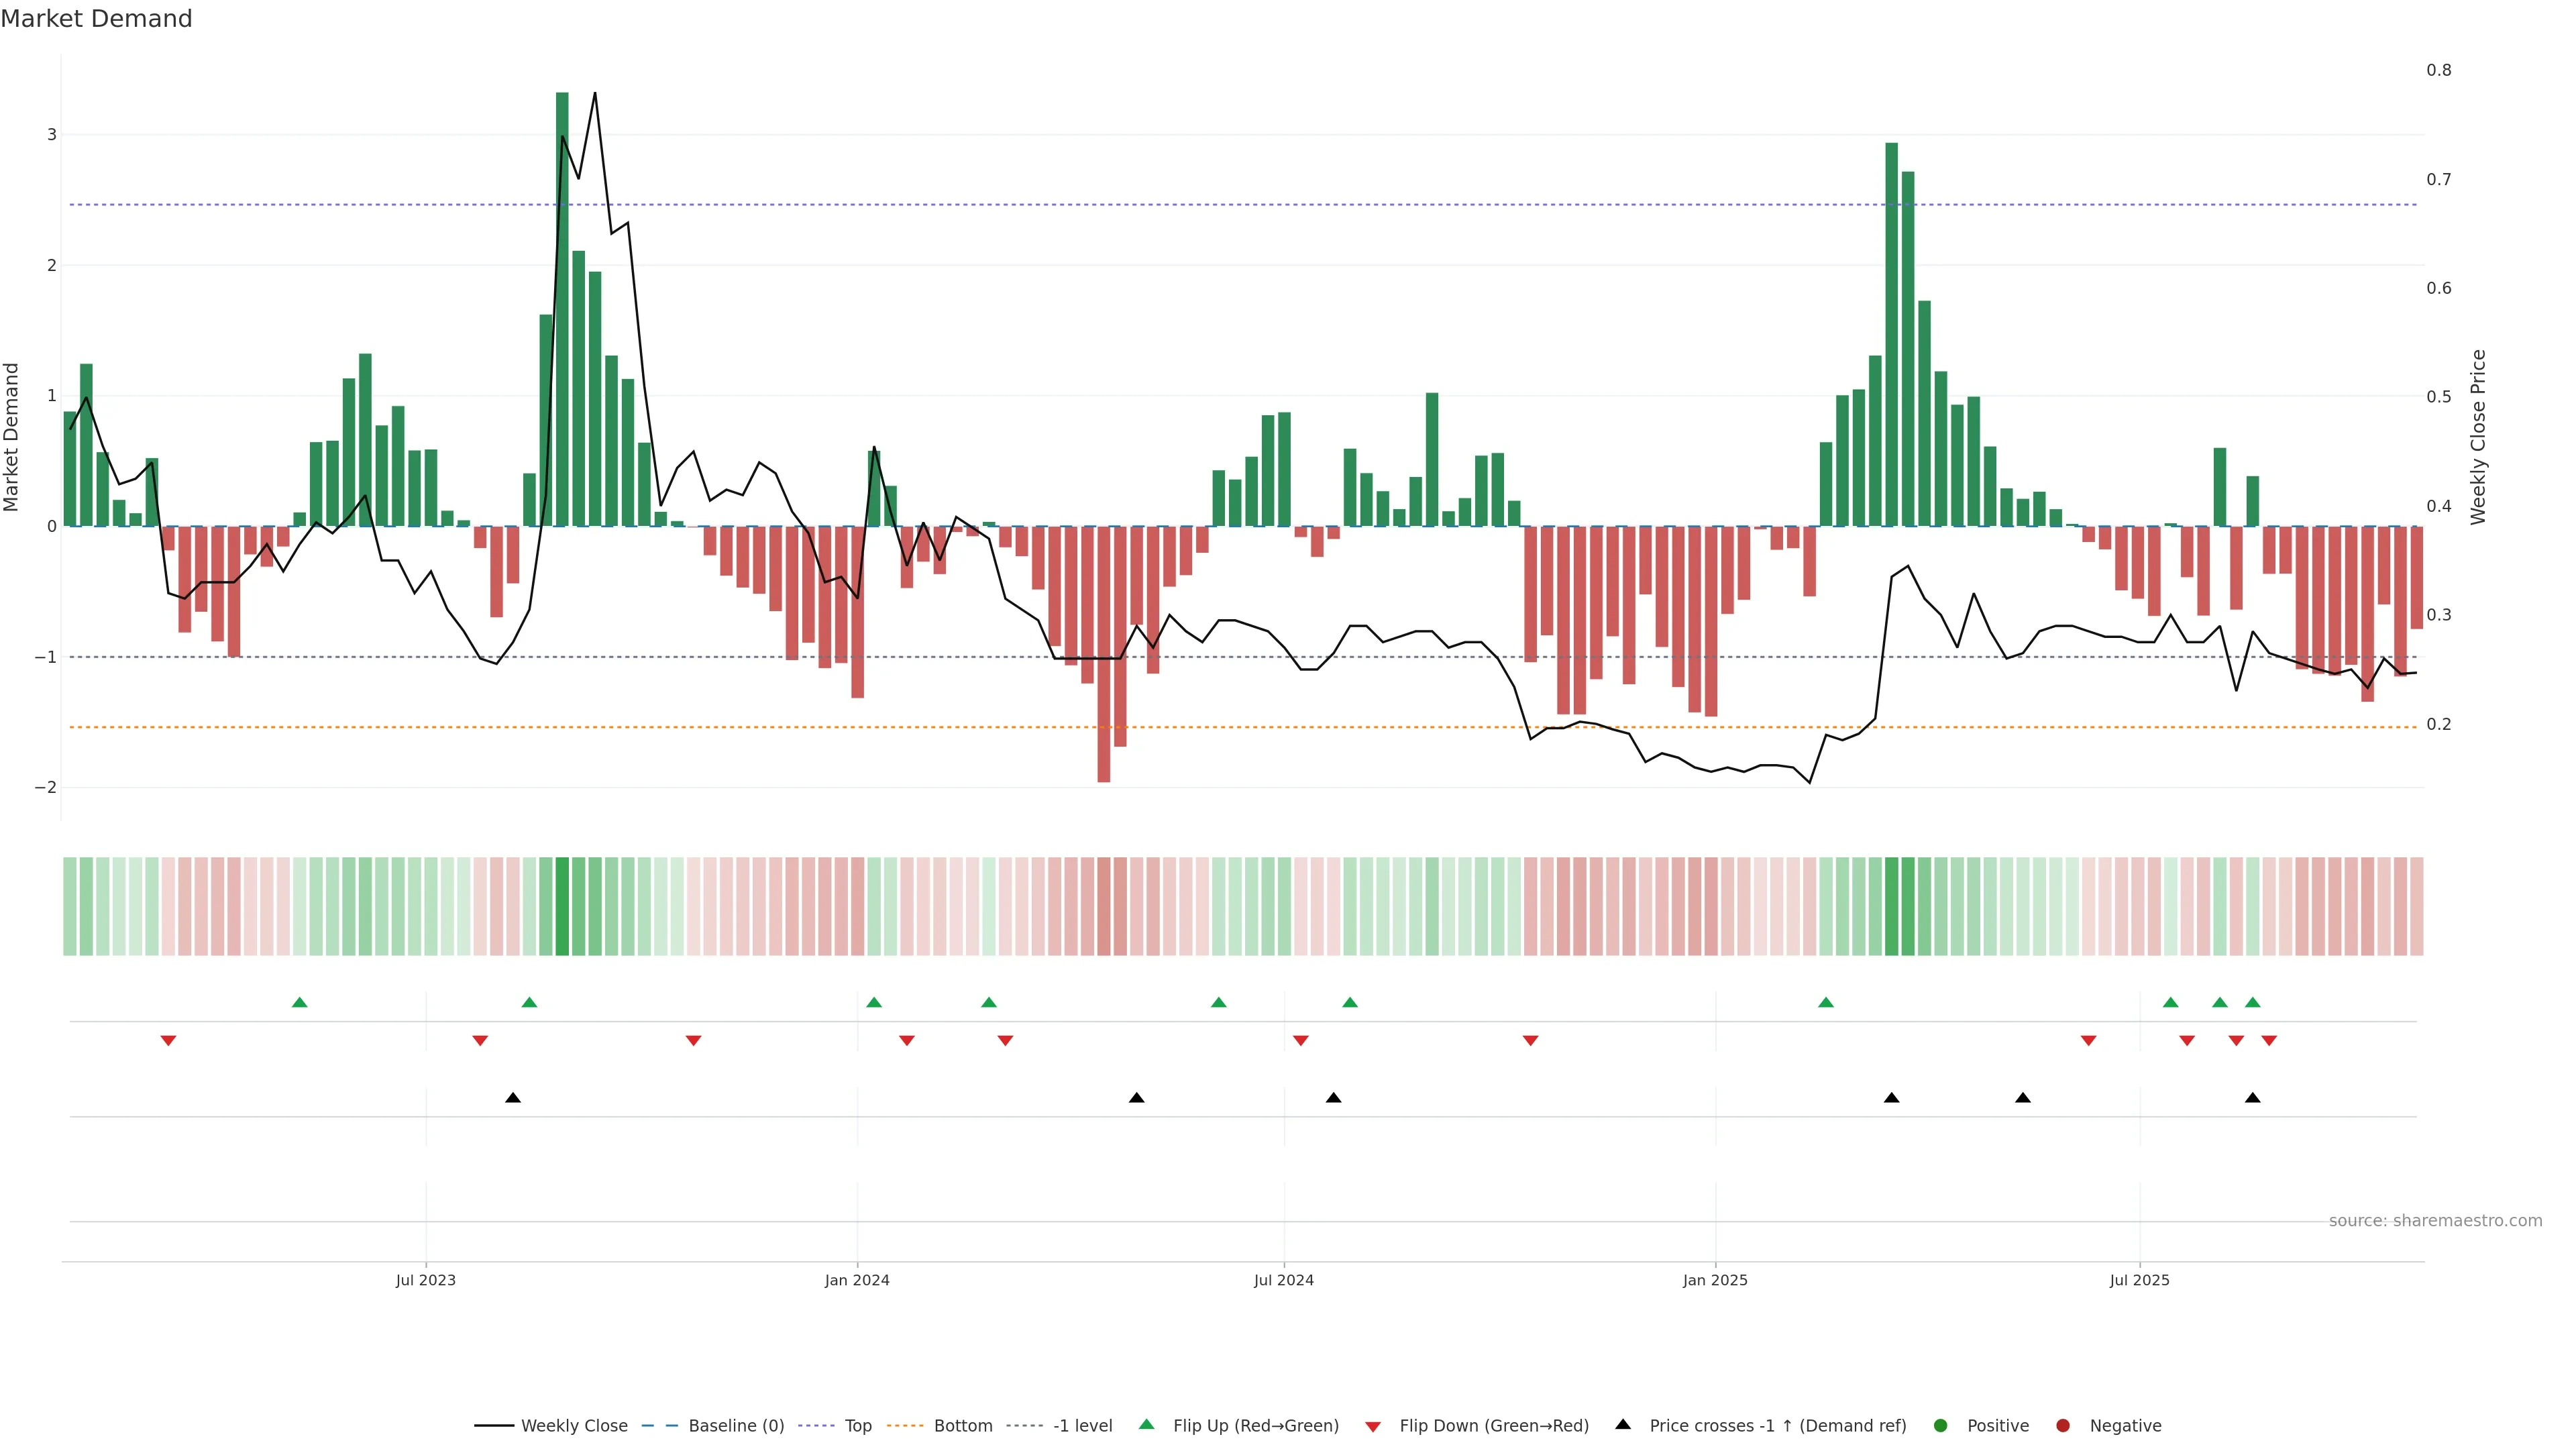Click the Jul 2023 x-axis label
The width and height of the screenshot is (2576, 1449).
point(425,1280)
